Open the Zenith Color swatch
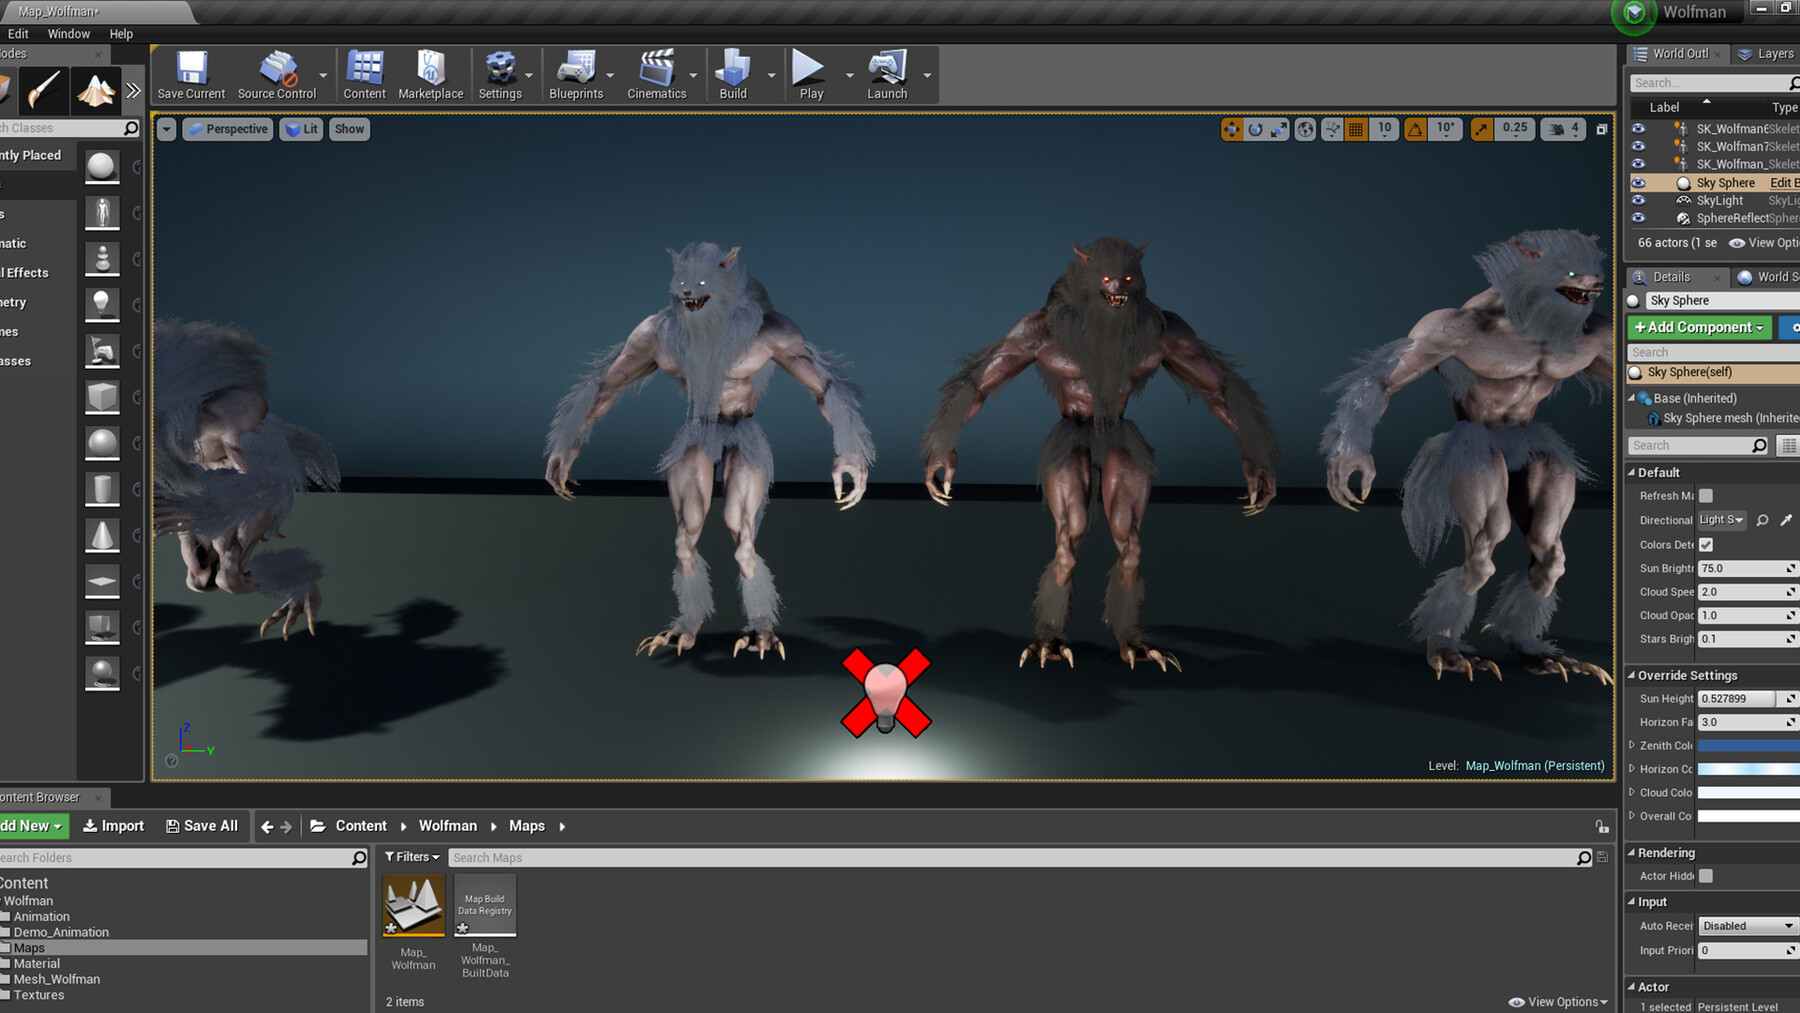The image size is (1800, 1013). pyautogui.click(x=1749, y=746)
